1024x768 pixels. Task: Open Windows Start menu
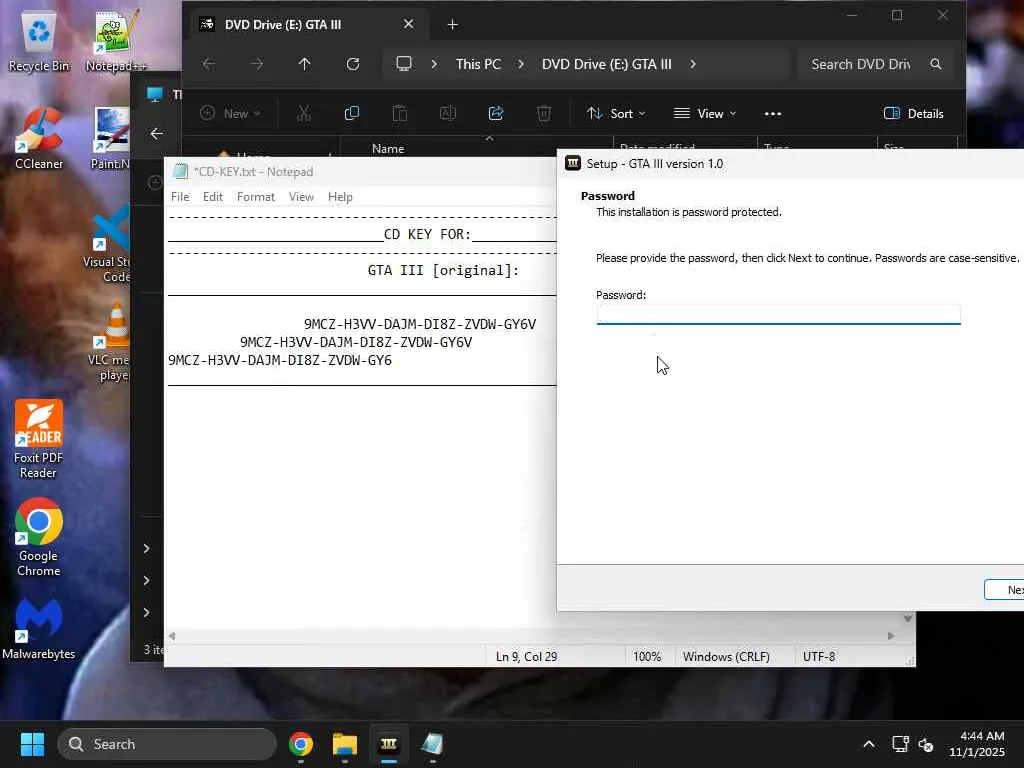(32, 744)
